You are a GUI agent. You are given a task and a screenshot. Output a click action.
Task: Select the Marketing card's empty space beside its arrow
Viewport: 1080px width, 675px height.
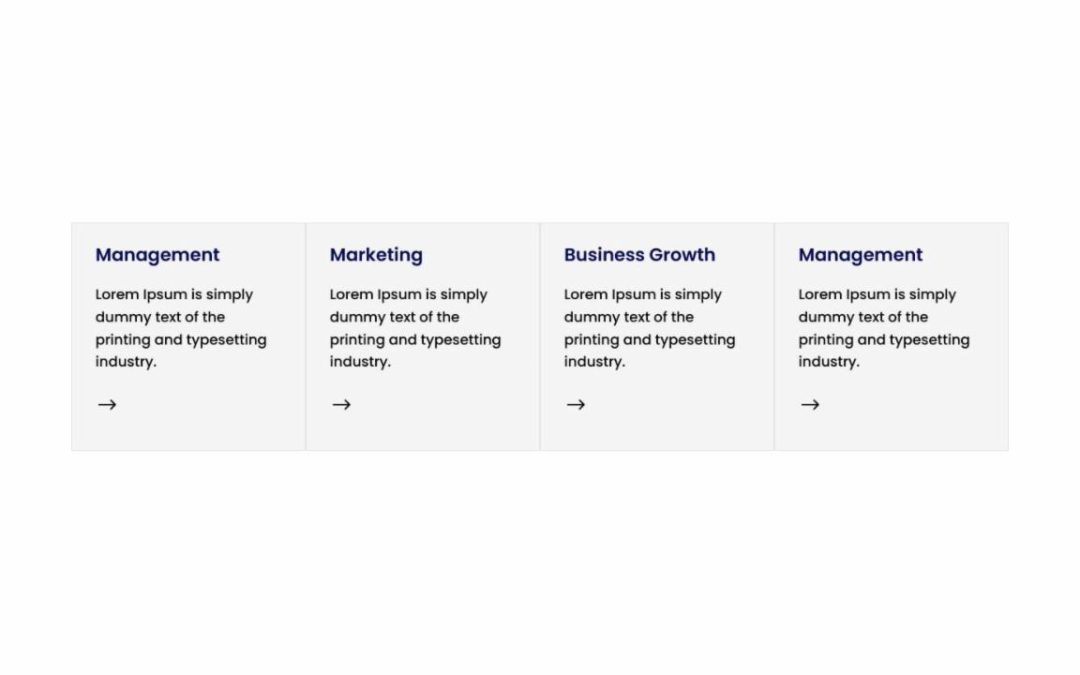[441, 404]
